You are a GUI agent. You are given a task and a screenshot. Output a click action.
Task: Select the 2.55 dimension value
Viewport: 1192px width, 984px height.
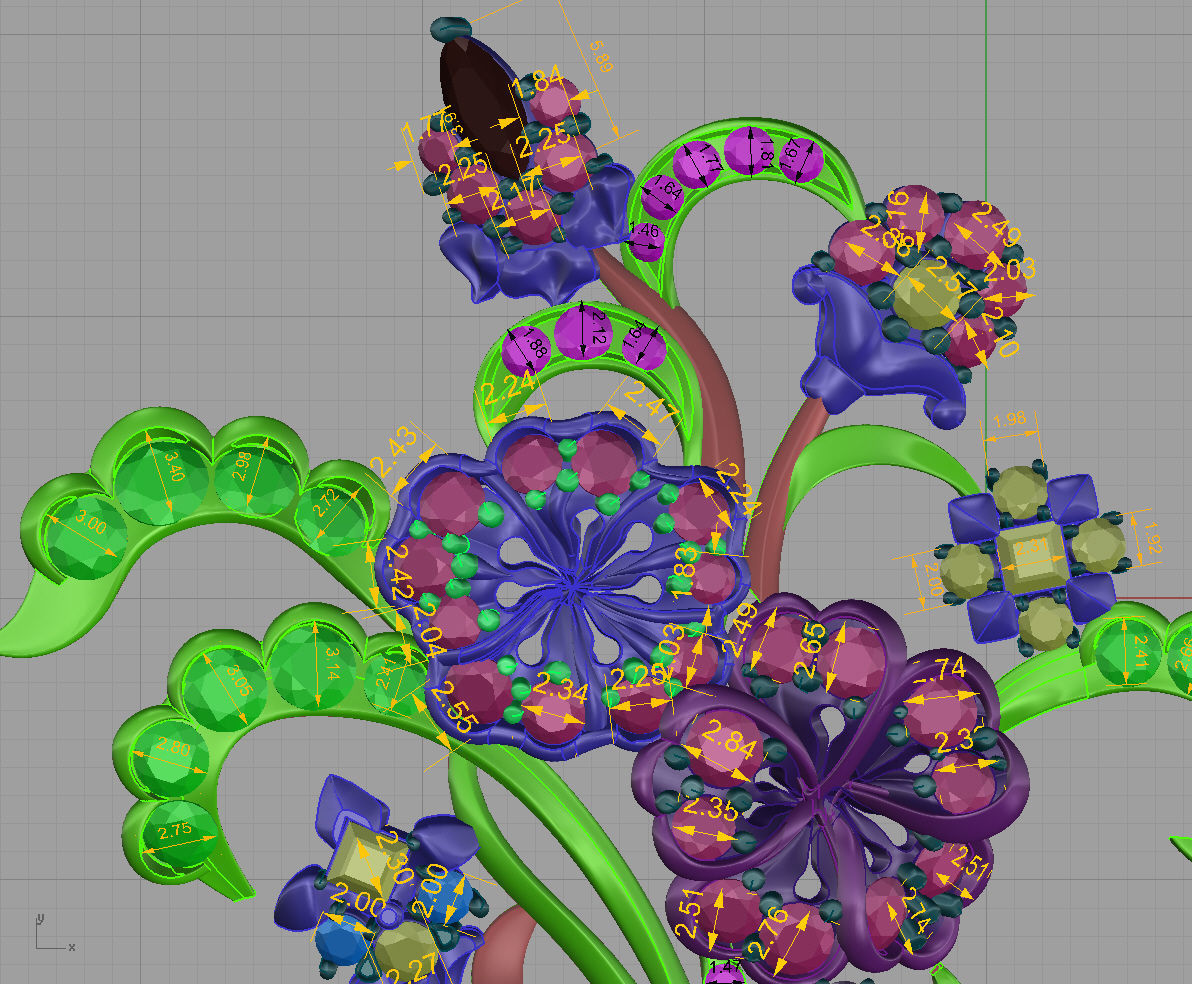tap(453, 706)
